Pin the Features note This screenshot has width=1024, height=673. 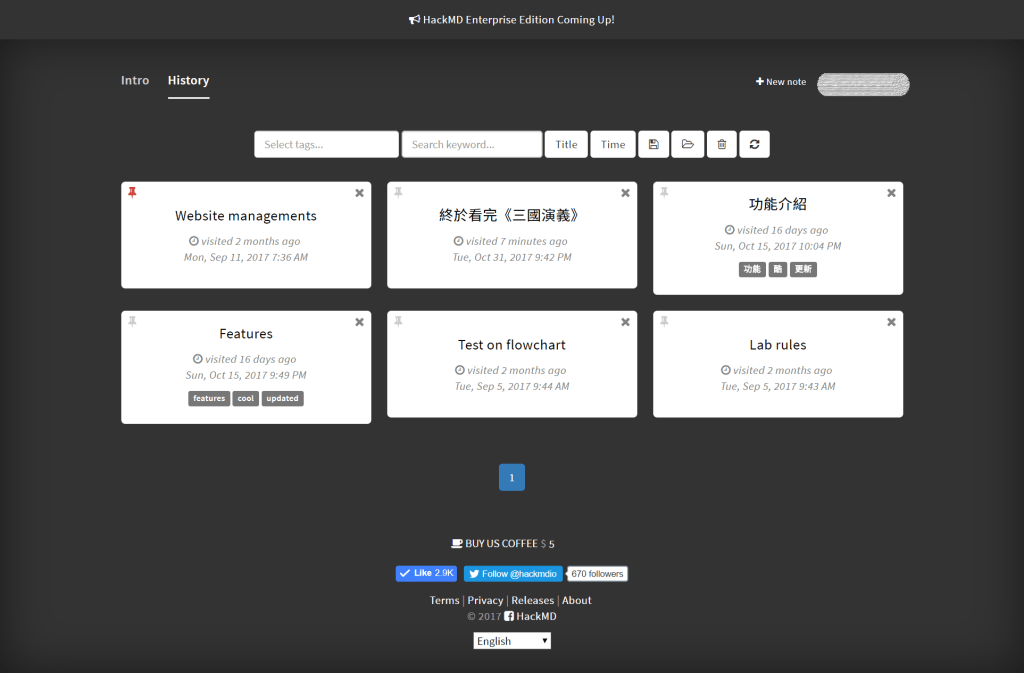132,322
